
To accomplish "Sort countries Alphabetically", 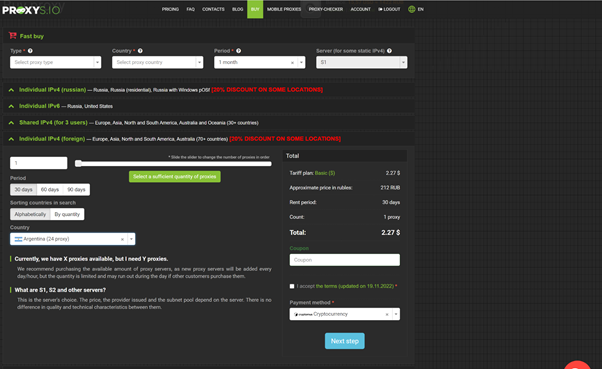I will 30,214.
